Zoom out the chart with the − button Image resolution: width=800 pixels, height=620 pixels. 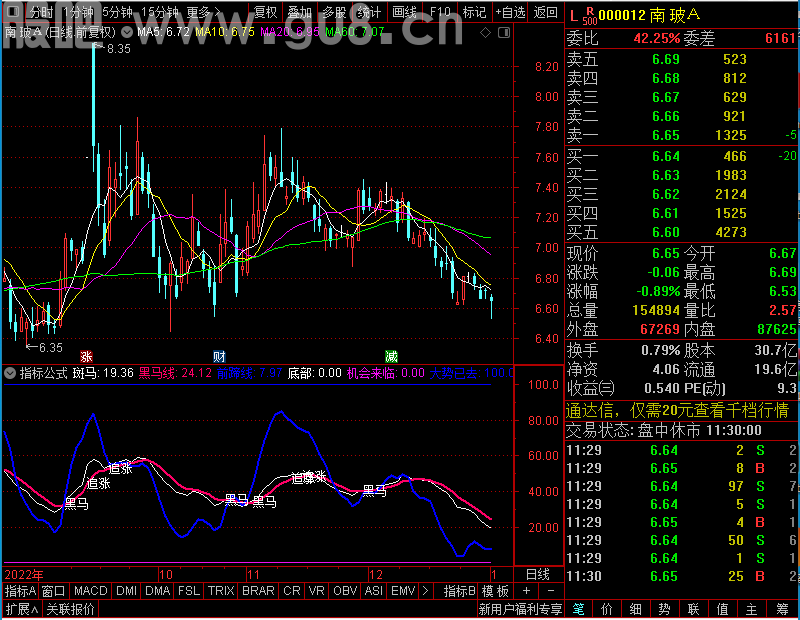click(x=551, y=591)
